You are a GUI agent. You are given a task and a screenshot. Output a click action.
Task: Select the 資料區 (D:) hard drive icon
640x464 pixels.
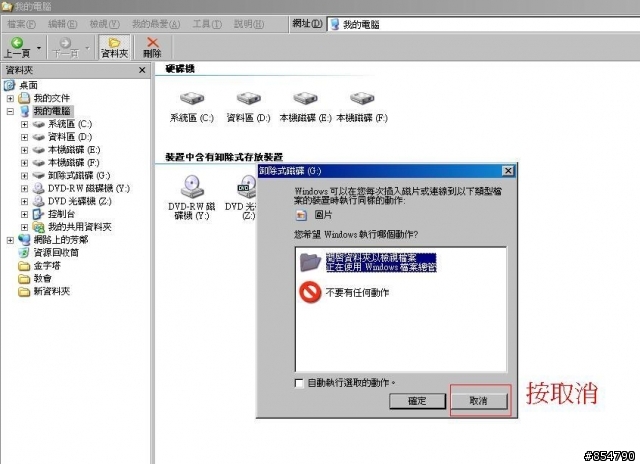(x=248, y=98)
